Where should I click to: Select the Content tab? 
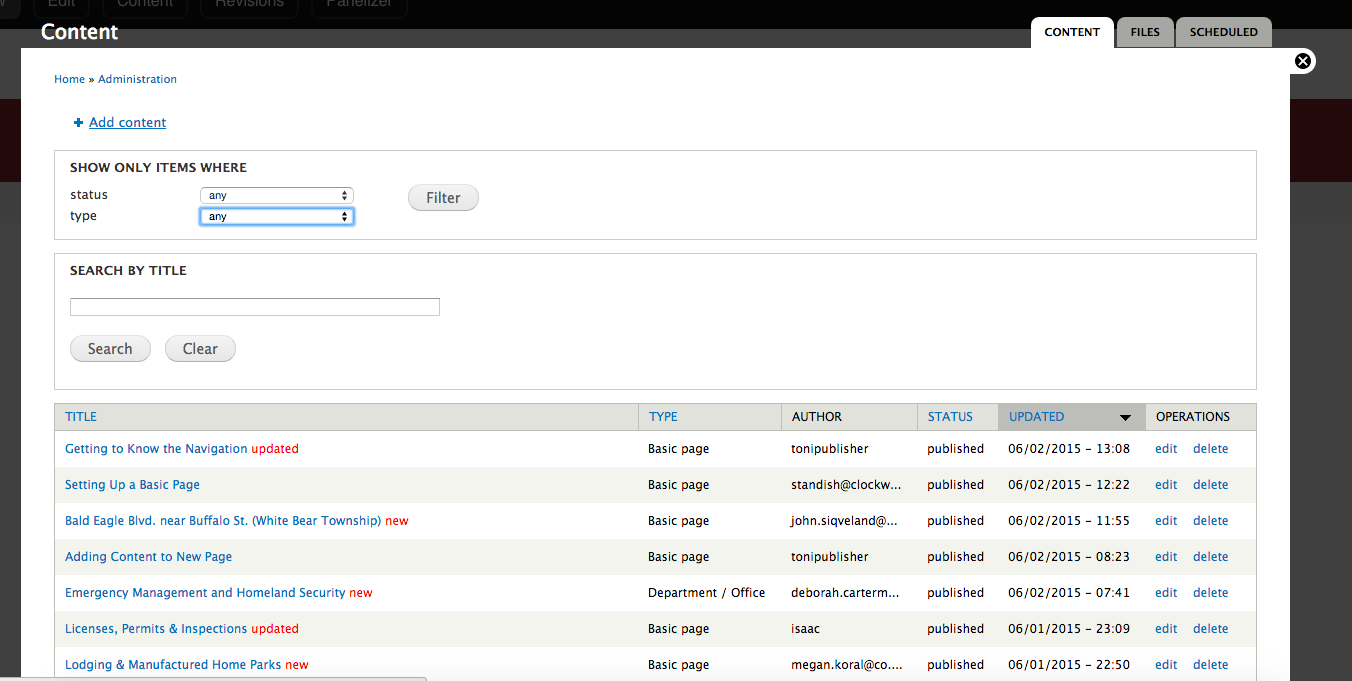click(x=1072, y=32)
